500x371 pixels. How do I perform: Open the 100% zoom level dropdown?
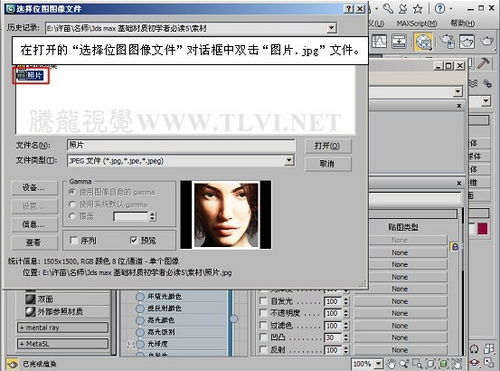tap(378, 364)
